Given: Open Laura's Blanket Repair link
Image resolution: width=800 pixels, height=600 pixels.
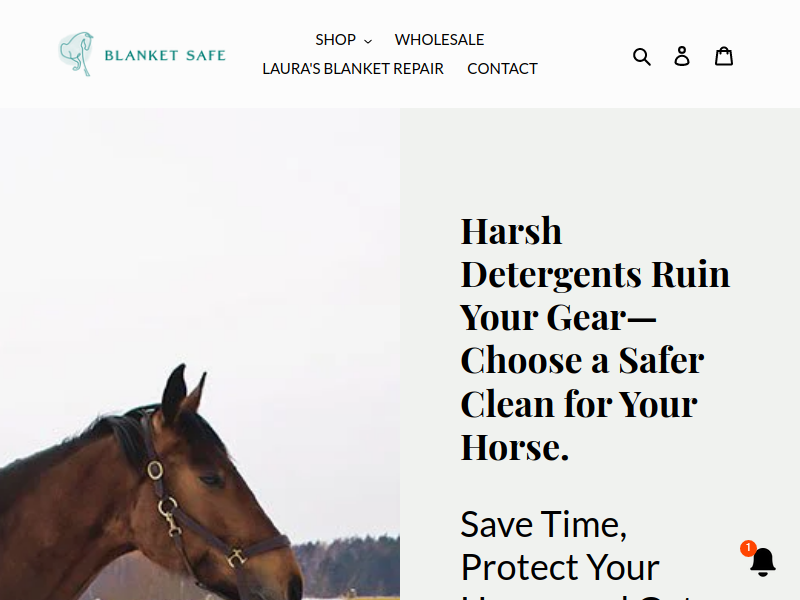Looking at the screenshot, I should coord(353,69).
